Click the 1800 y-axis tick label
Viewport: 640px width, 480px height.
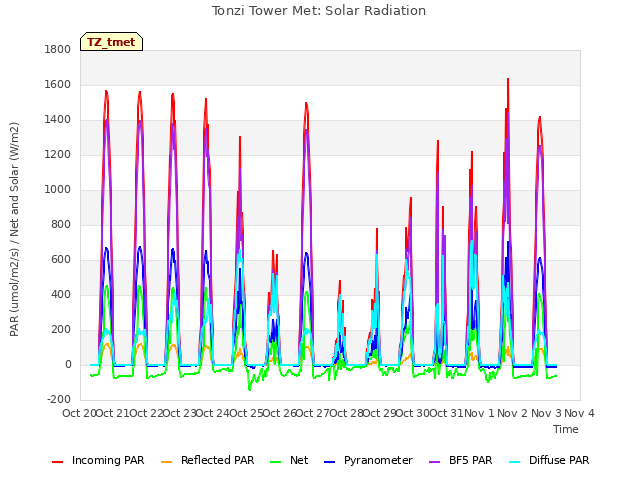[x=58, y=49]
